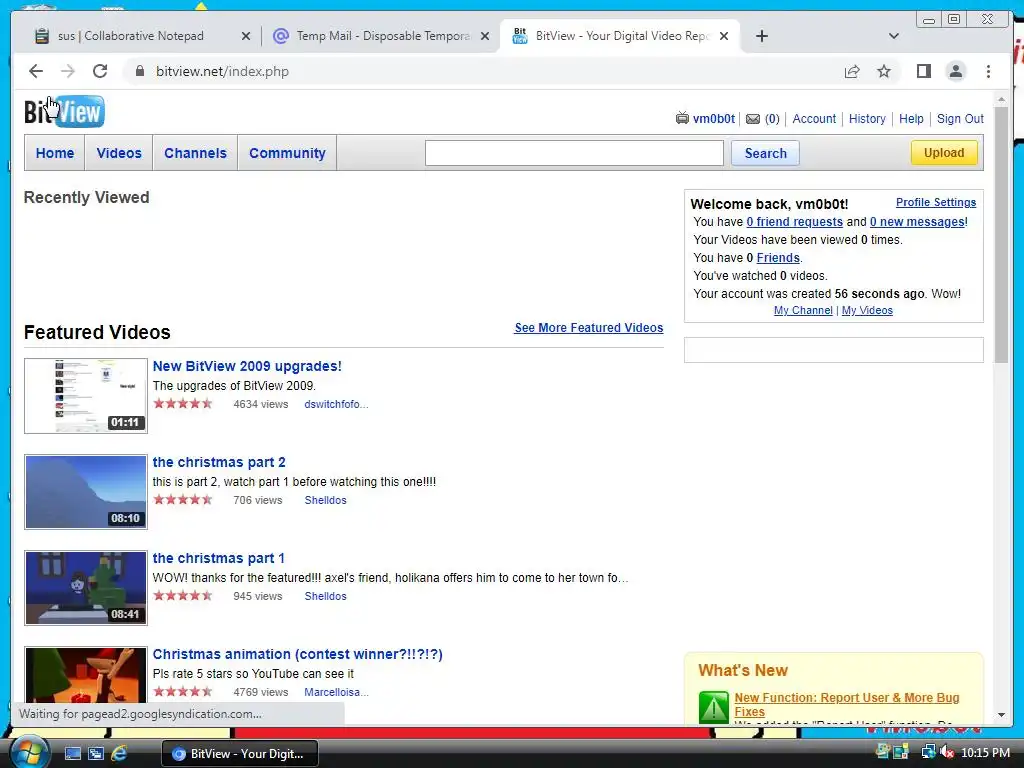Open the vm0b0t username link
Screen dimensions: 1024x768
(714, 119)
